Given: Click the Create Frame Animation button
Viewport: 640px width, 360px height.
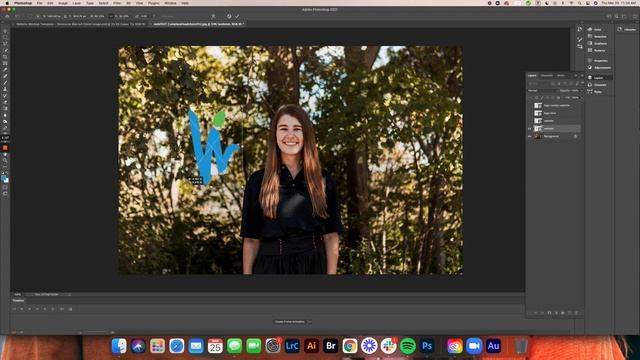Looking at the screenshot, I should click(x=290, y=322).
